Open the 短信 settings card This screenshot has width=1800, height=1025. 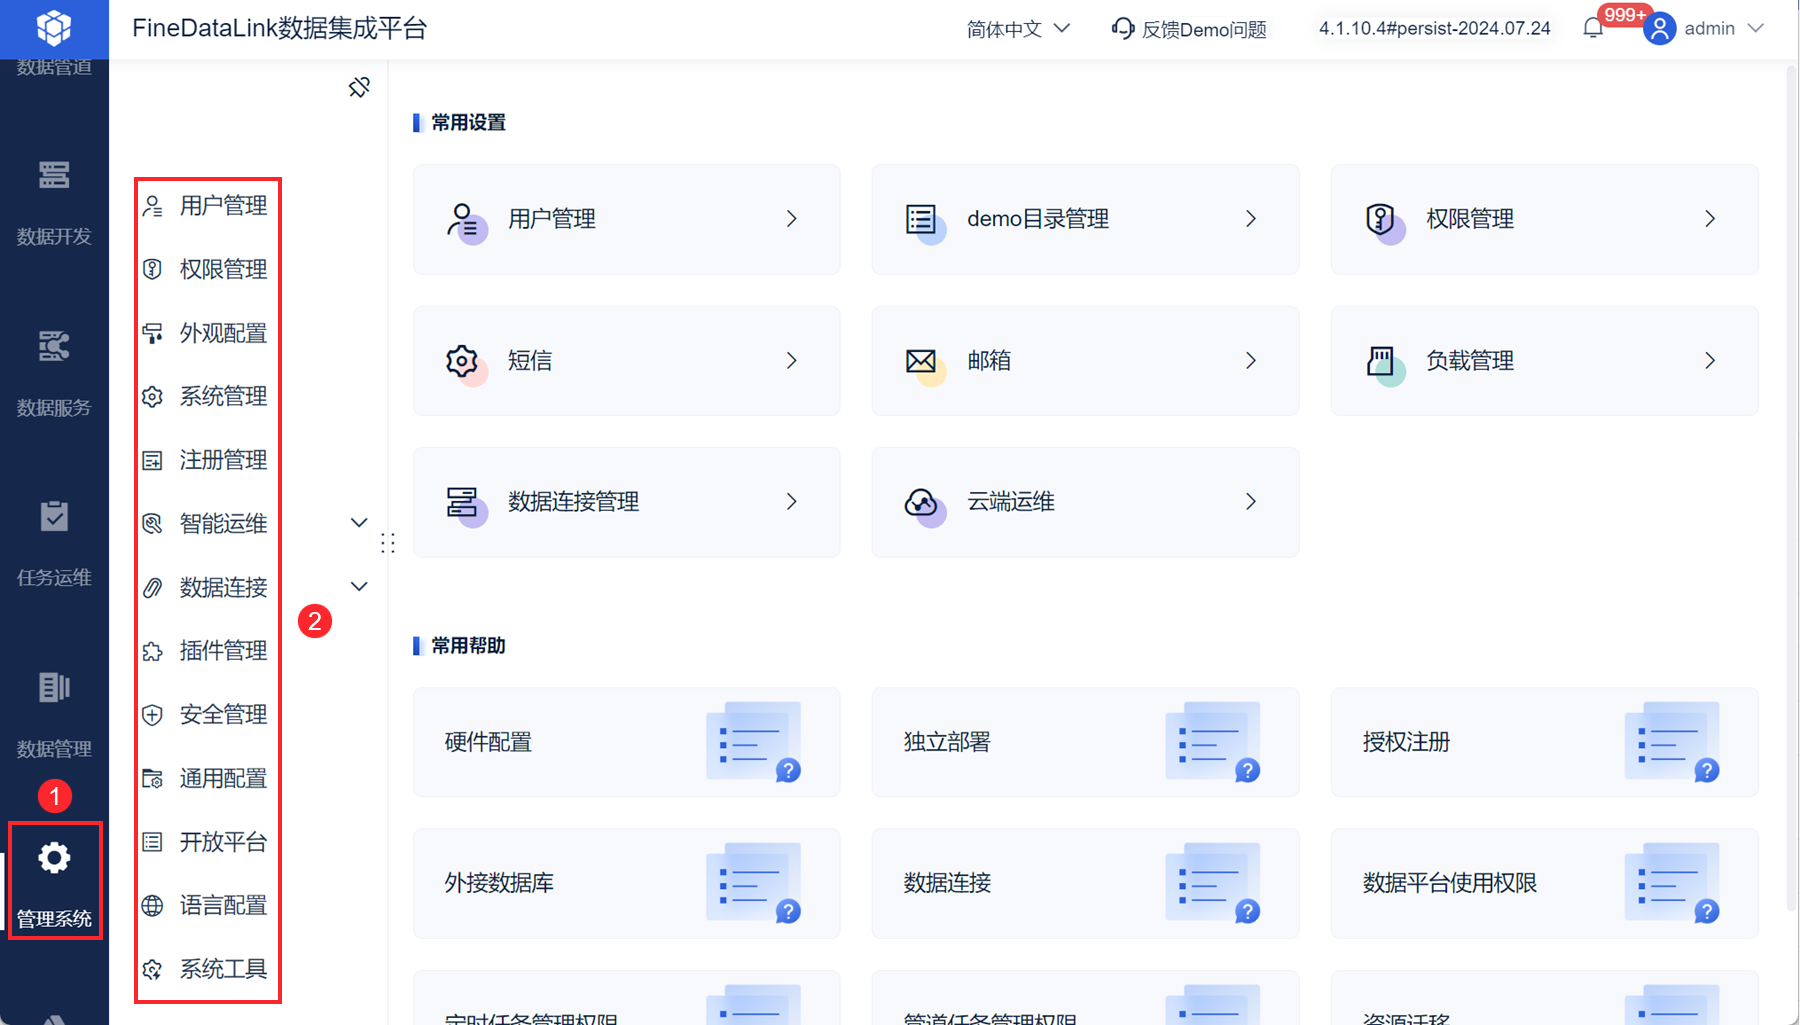coord(627,361)
